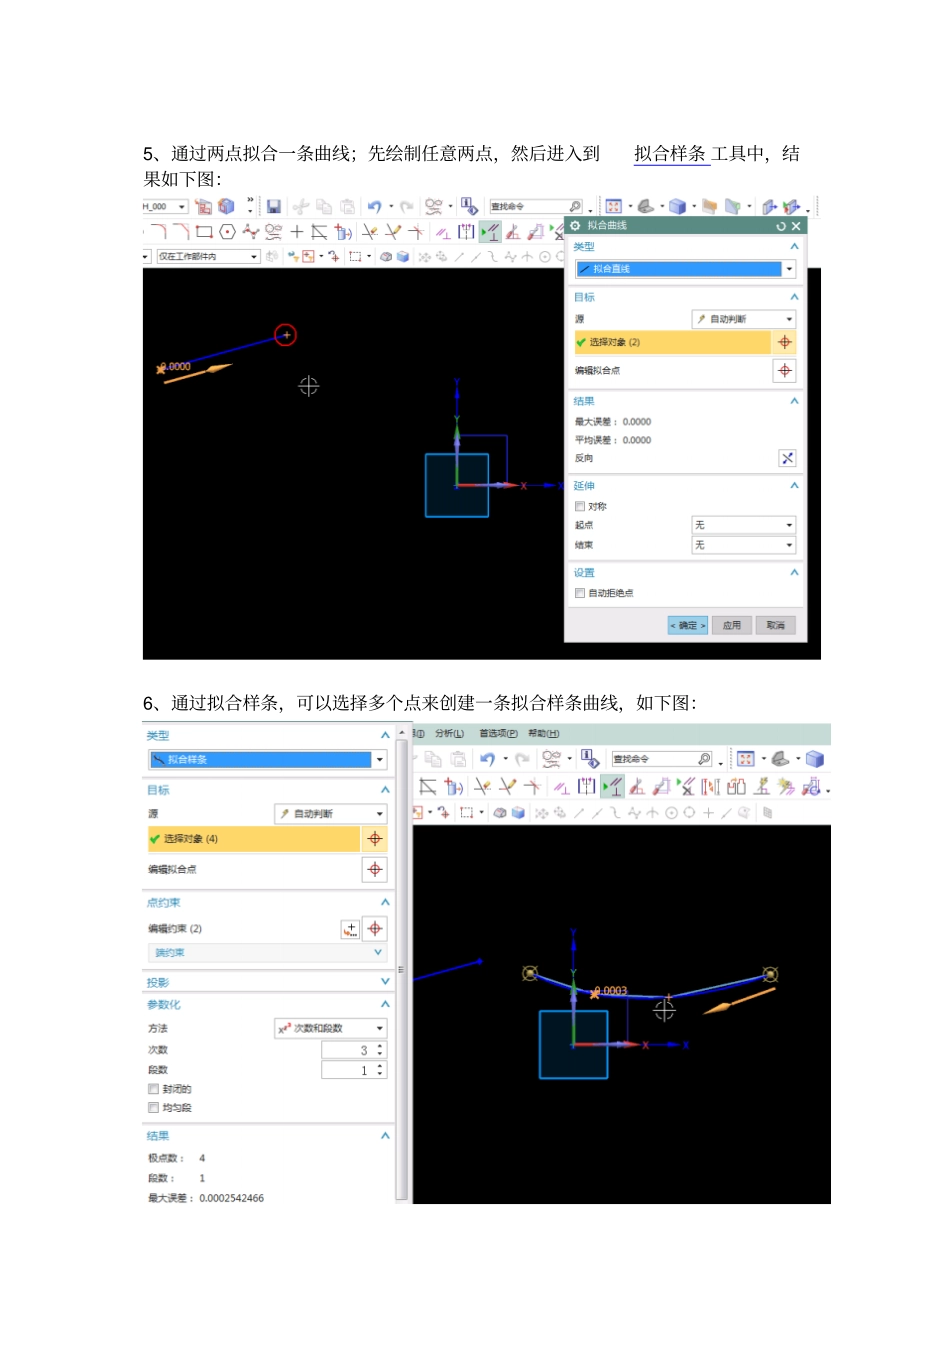Screen dimensions: 950x1345
Task: Click the target icon beside 选择对象 (2)
Action: 785,343
